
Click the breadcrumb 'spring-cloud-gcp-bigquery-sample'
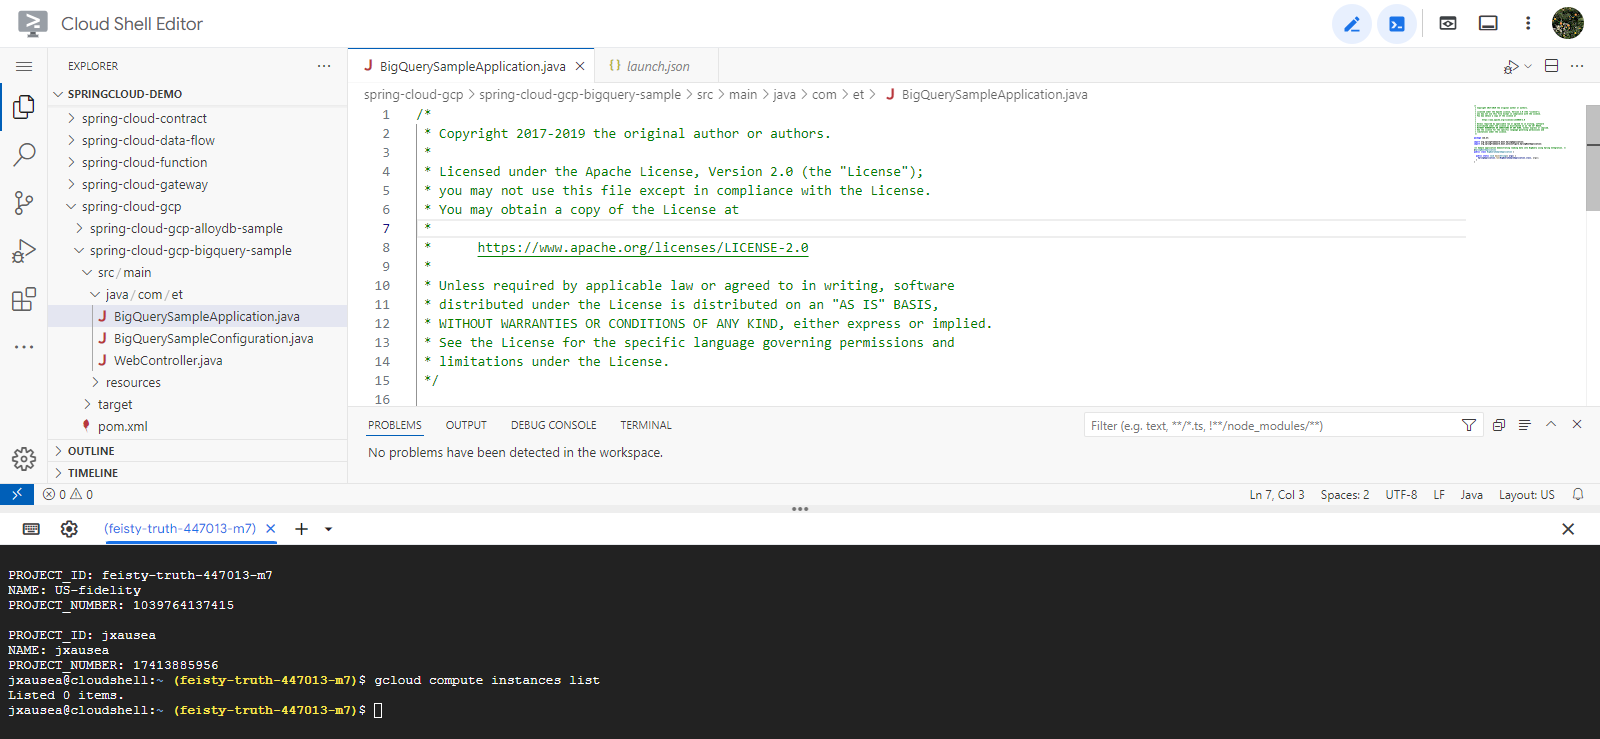click(580, 94)
